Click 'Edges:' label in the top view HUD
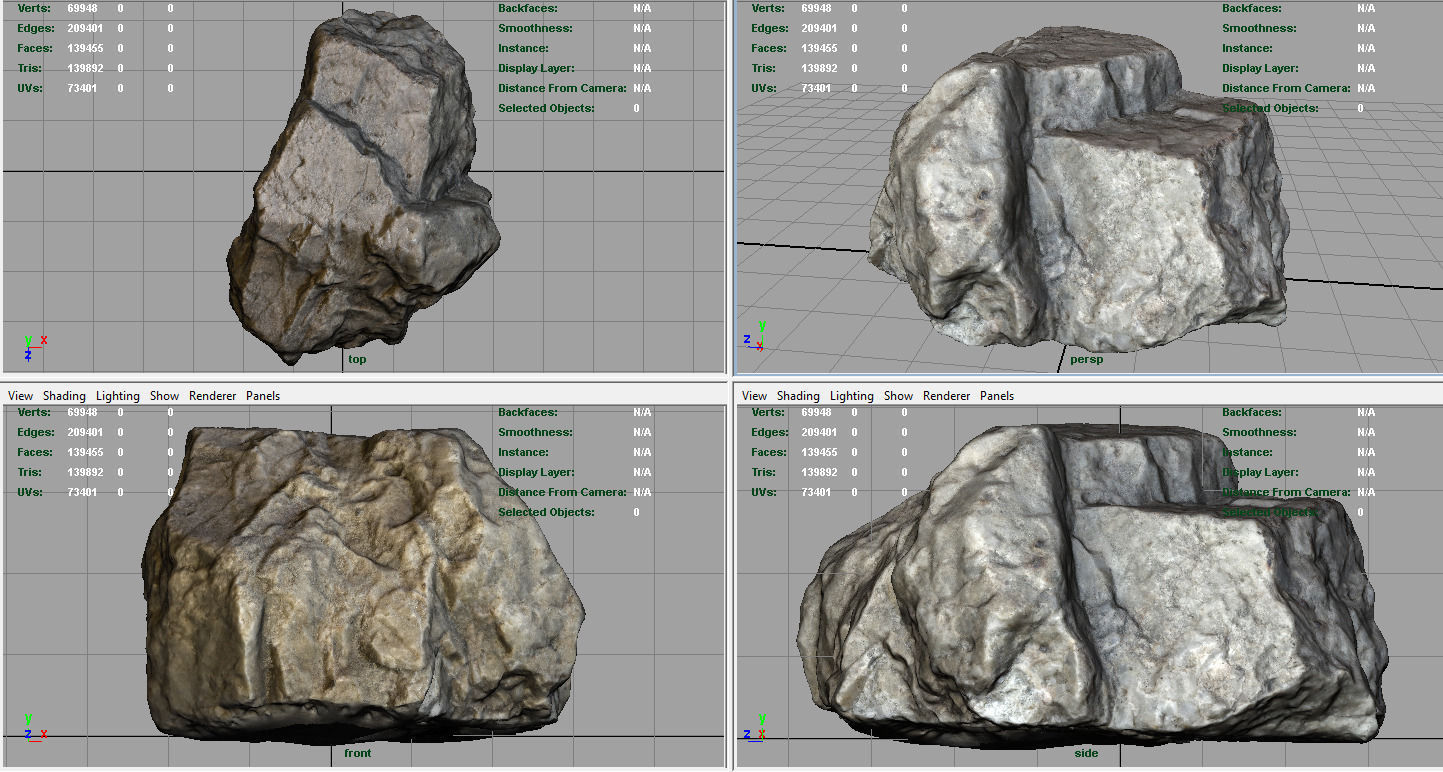Viewport: 1443px width, 772px height. pyautogui.click(x=35, y=28)
